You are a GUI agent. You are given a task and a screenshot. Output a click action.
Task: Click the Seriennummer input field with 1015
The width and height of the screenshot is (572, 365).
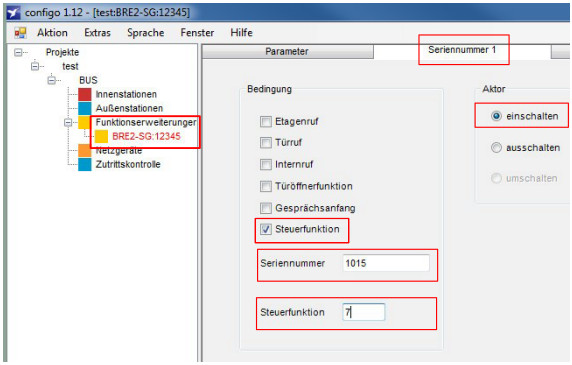click(386, 263)
